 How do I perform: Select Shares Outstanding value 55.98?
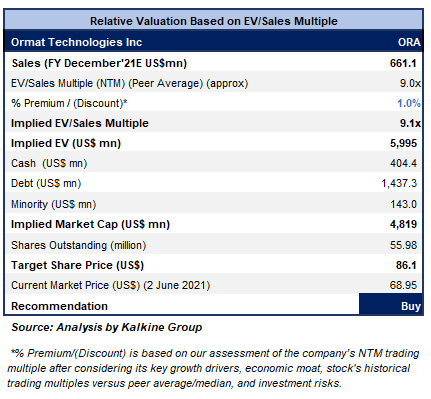click(x=403, y=245)
